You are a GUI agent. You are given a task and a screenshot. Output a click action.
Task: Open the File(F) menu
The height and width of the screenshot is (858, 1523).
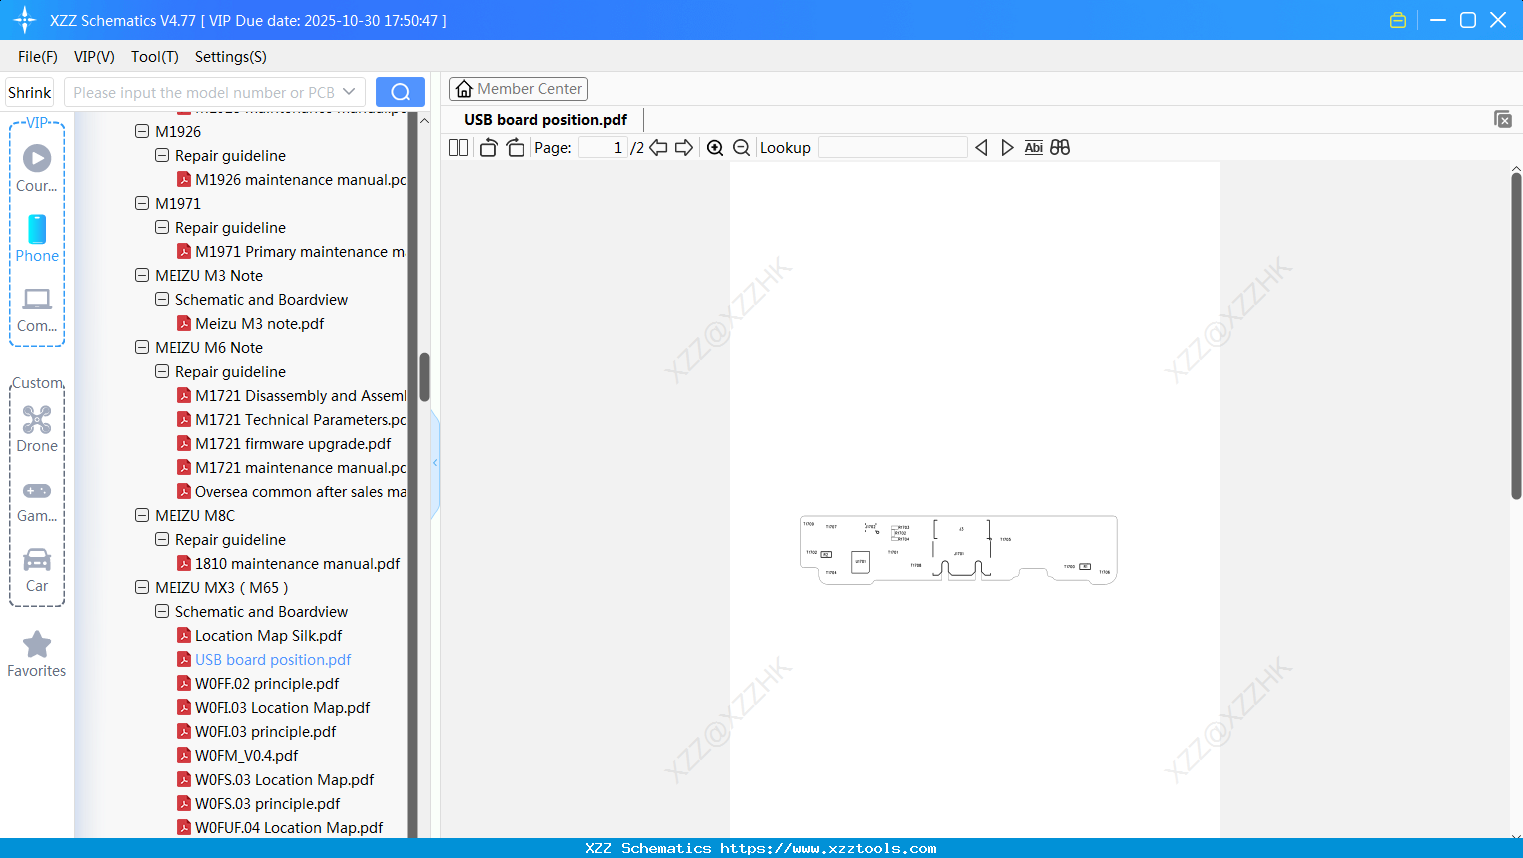point(38,57)
